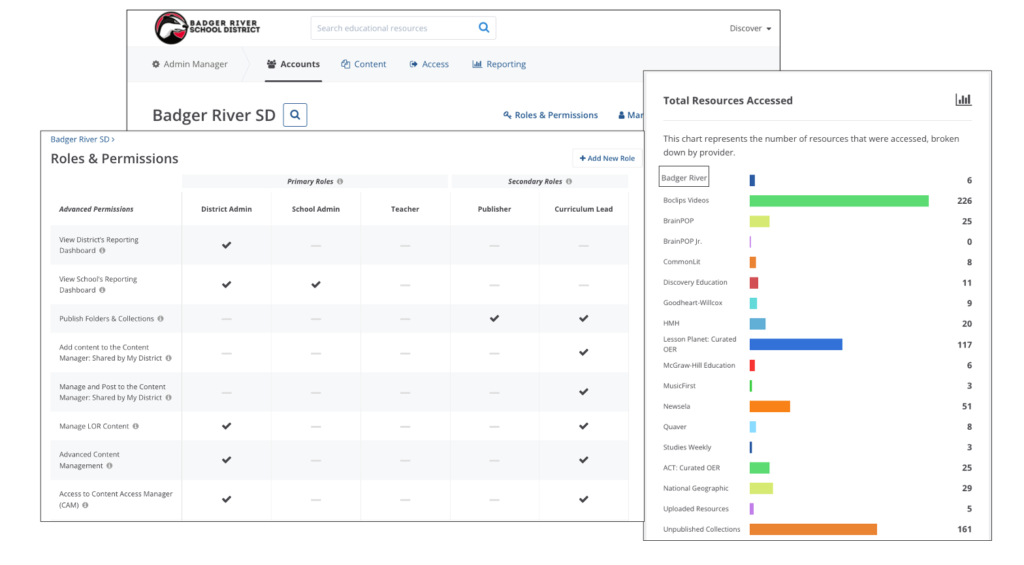Click info icon for View School's Reporting Dashboard
This screenshot has width=1024, height=565.
click(103, 290)
